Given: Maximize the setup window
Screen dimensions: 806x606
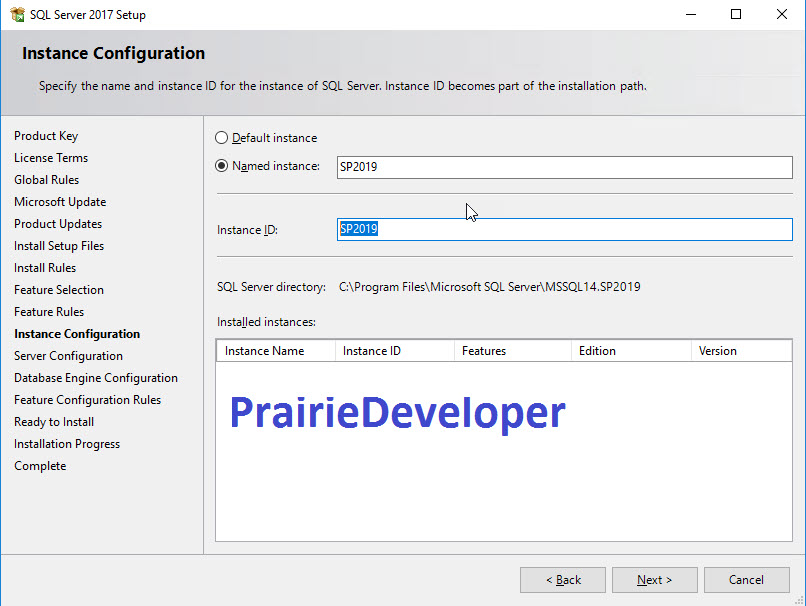Looking at the screenshot, I should (736, 14).
